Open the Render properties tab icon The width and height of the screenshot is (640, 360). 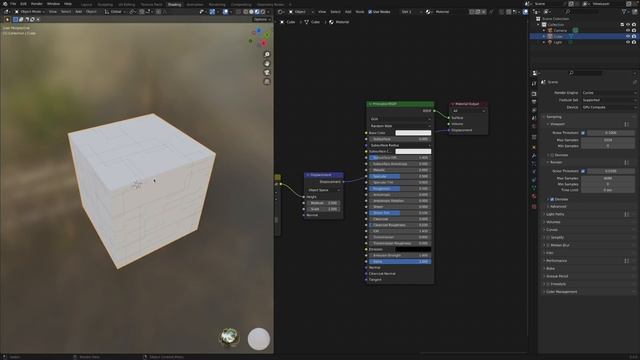(534, 94)
